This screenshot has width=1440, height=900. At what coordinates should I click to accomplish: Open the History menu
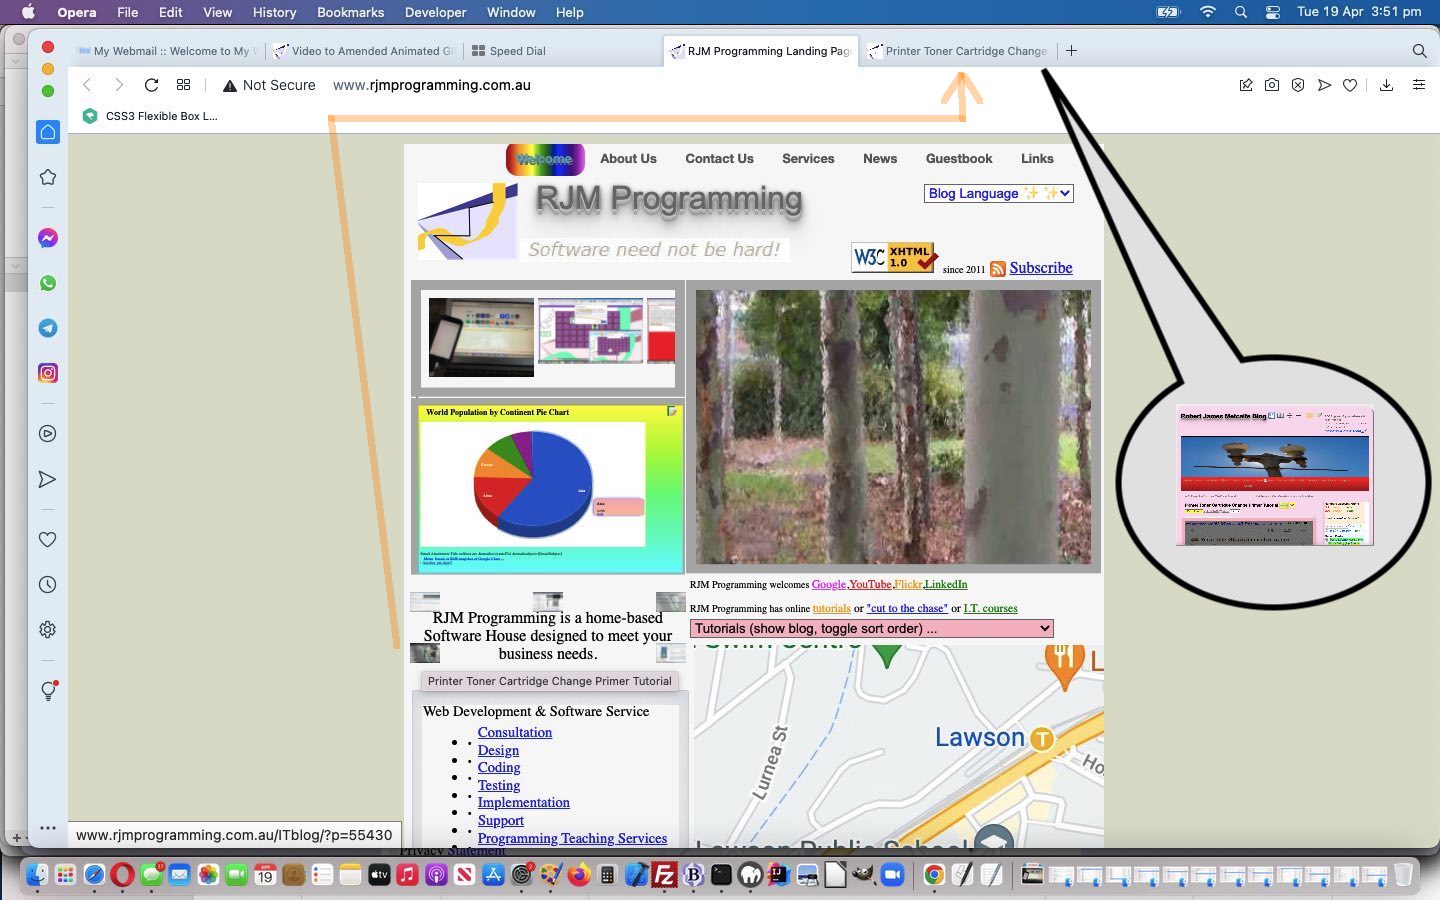pyautogui.click(x=274, y=12)
